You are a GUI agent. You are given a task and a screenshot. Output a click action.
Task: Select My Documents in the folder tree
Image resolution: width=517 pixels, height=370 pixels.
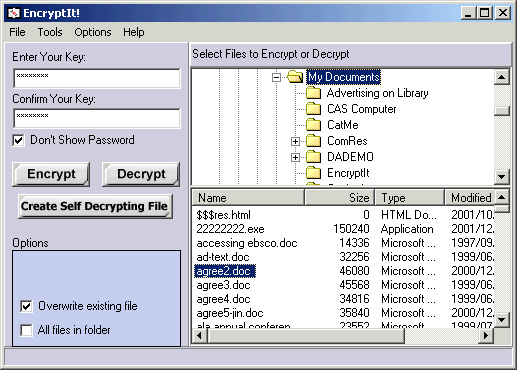[344, 77]
